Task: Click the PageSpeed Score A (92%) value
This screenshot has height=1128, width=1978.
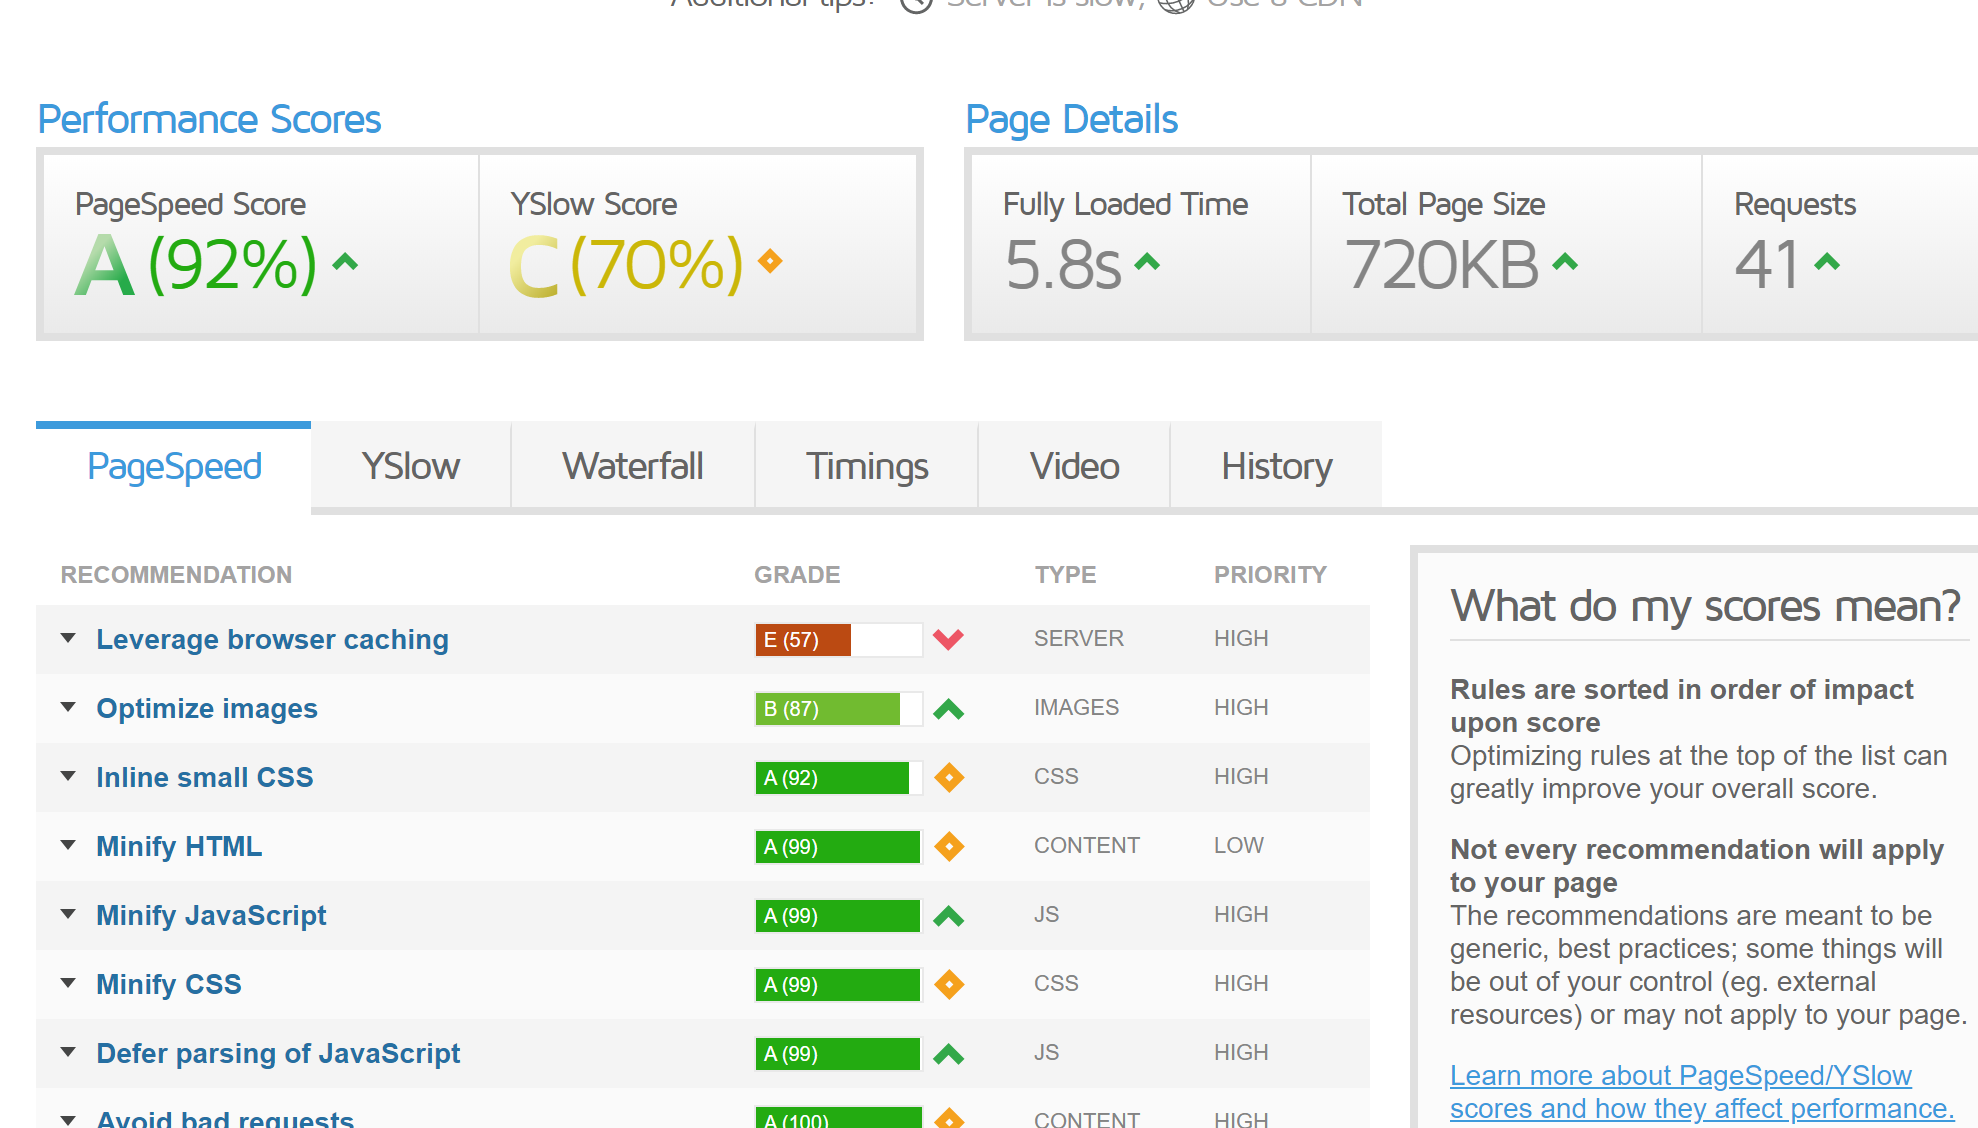Action: (x=196, y=265)
